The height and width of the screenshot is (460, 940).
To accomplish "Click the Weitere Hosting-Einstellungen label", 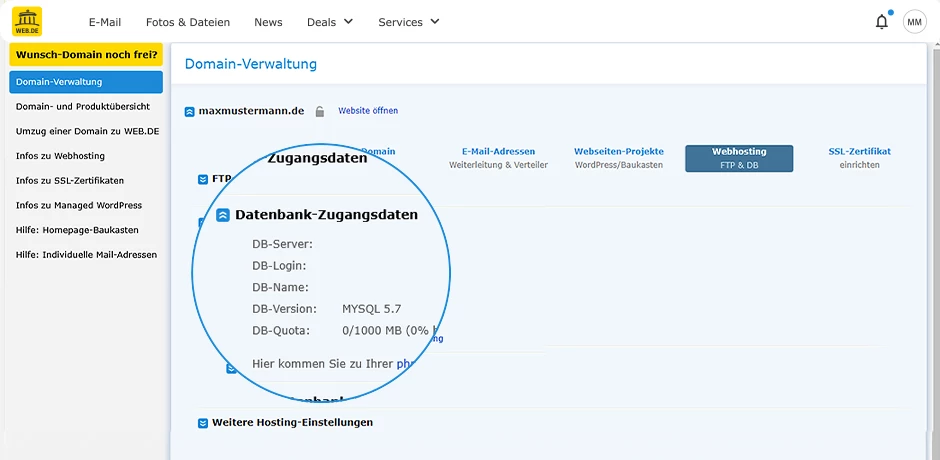I will 293,423.
